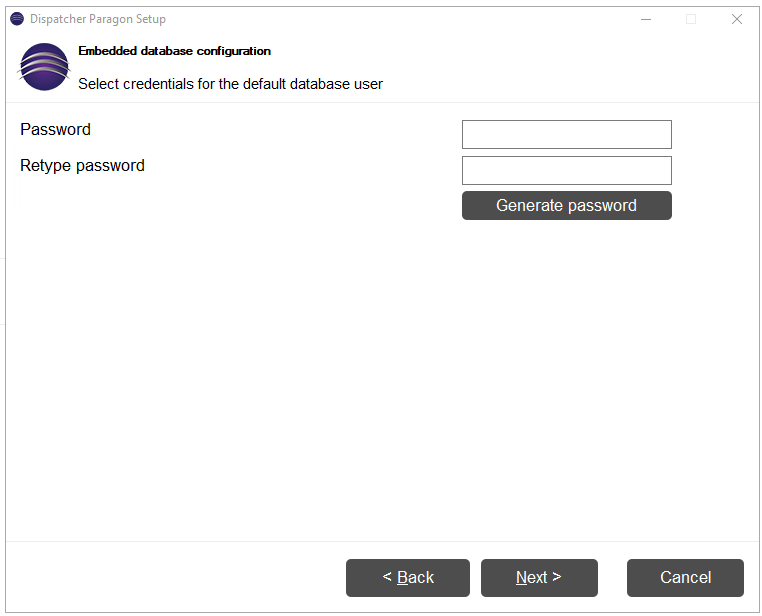The width and height of the screenshot is (762, 616).
Task: Click empty title bar space beside the window title
Action: pos(389,19)
